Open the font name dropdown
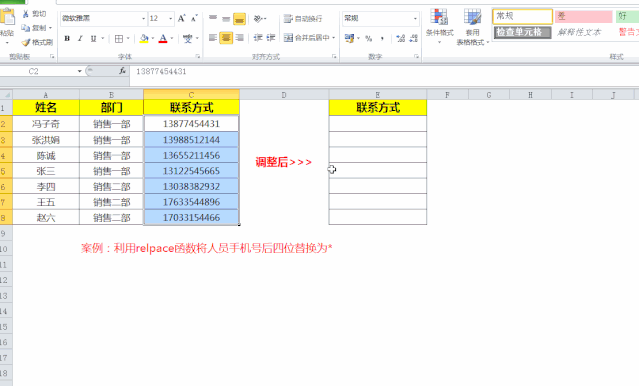The width and height of the screenshot is (639, 386). 143,18
